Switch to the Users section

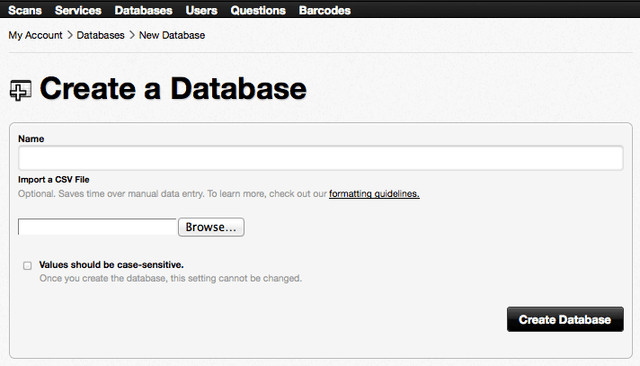[201, 10]
